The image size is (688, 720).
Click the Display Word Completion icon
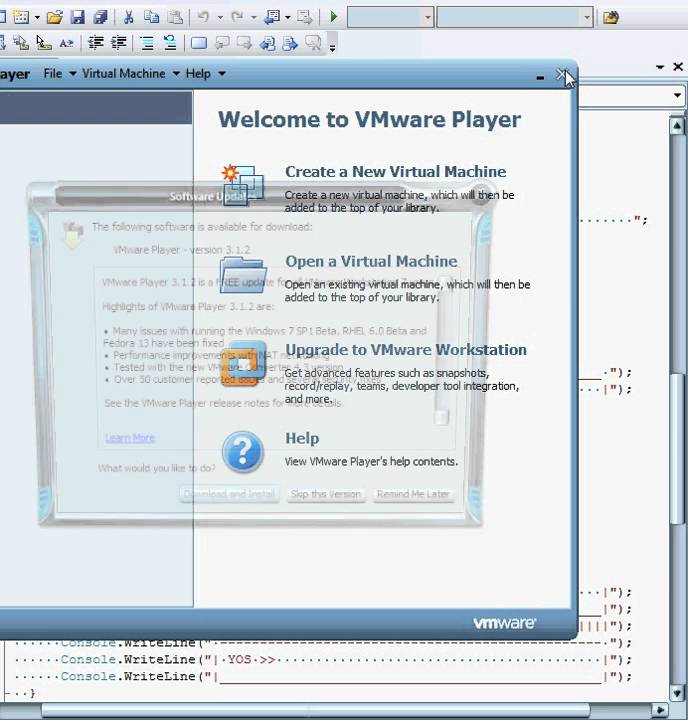(x=67, y=43)
